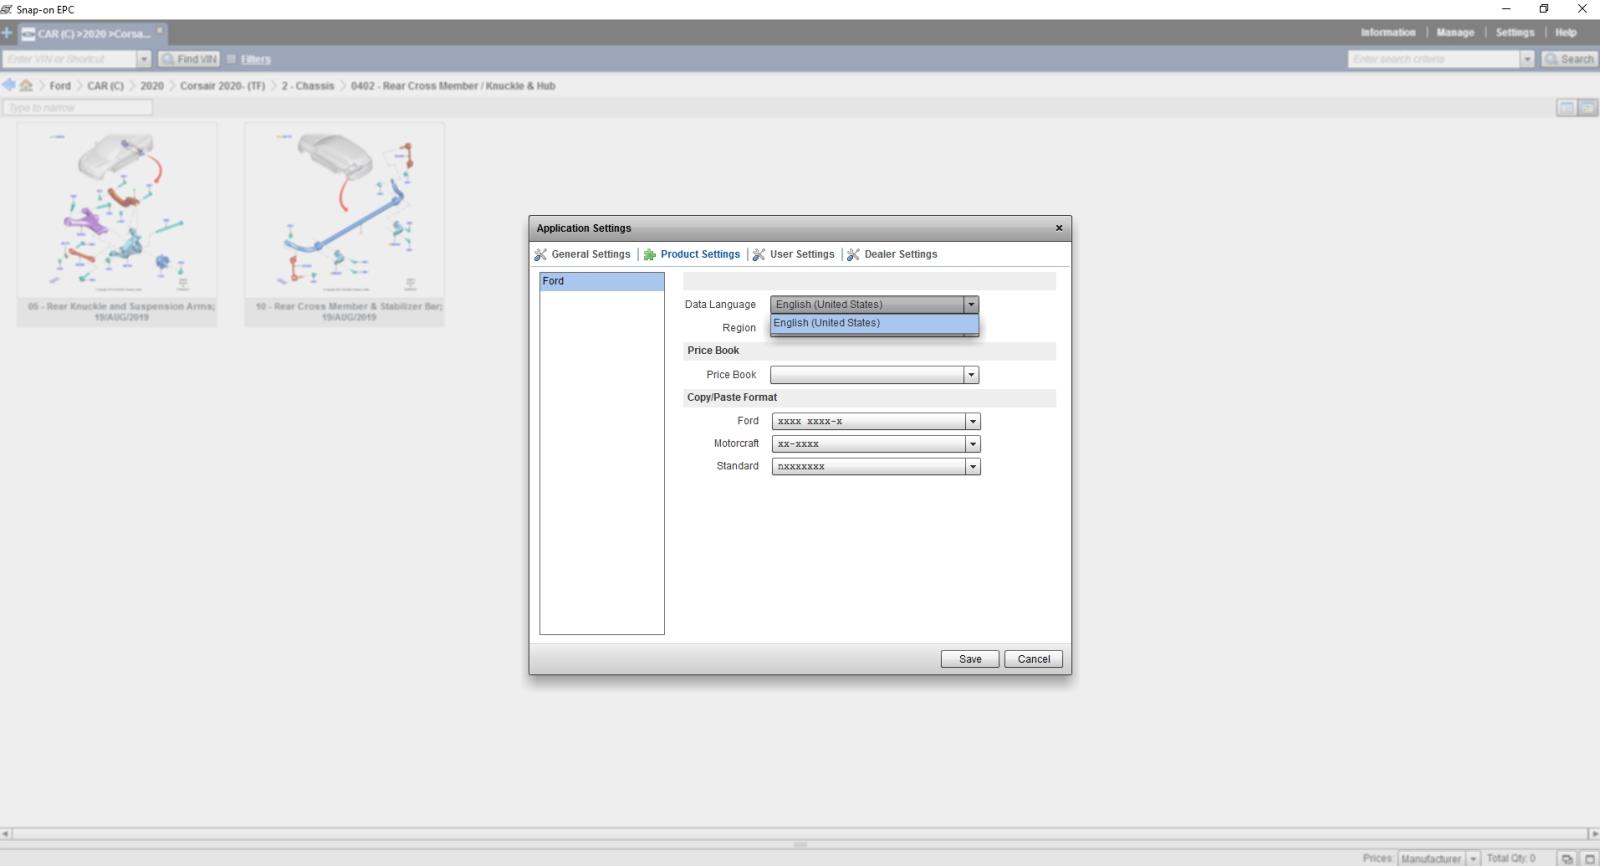Open a new tab with plus icon
Image resolution: width=1600 pixels, height=866 pixels.
(7, 33)
